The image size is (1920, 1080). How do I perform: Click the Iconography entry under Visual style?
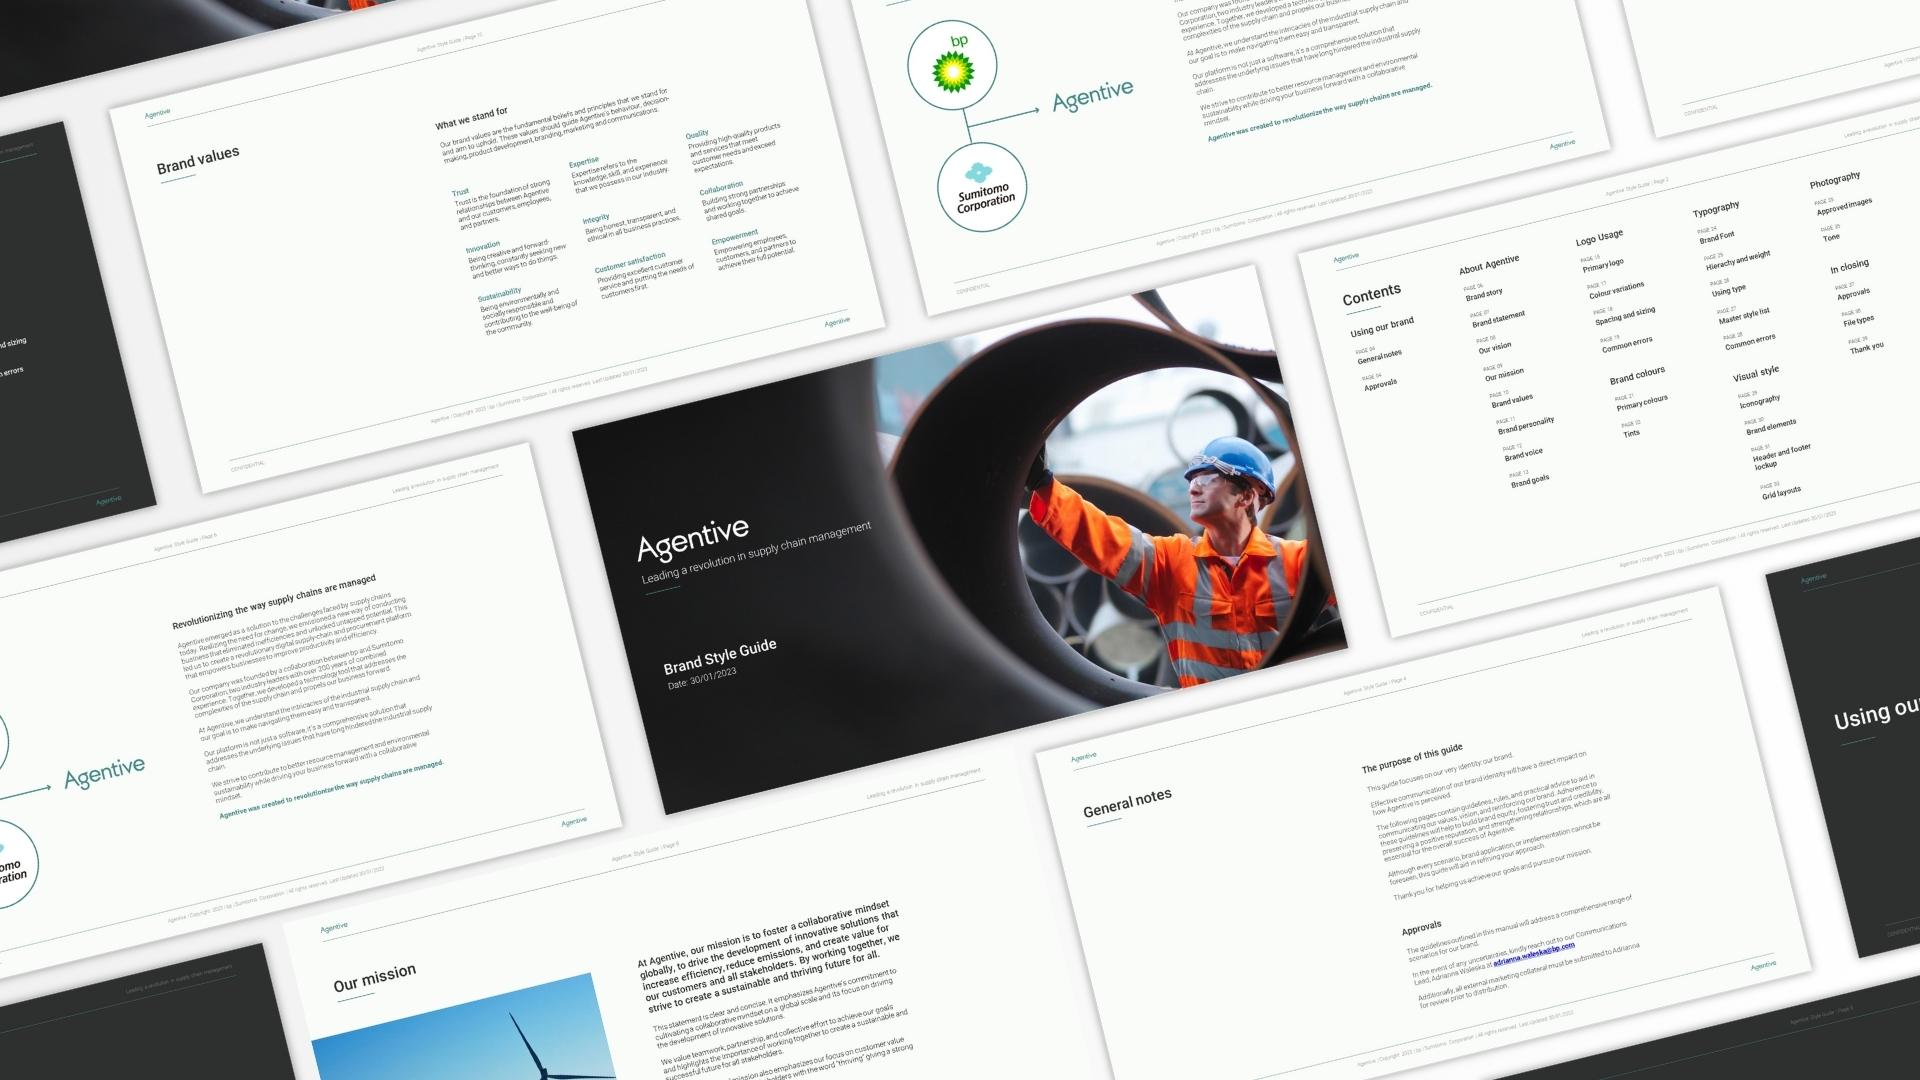point(1759,402)
